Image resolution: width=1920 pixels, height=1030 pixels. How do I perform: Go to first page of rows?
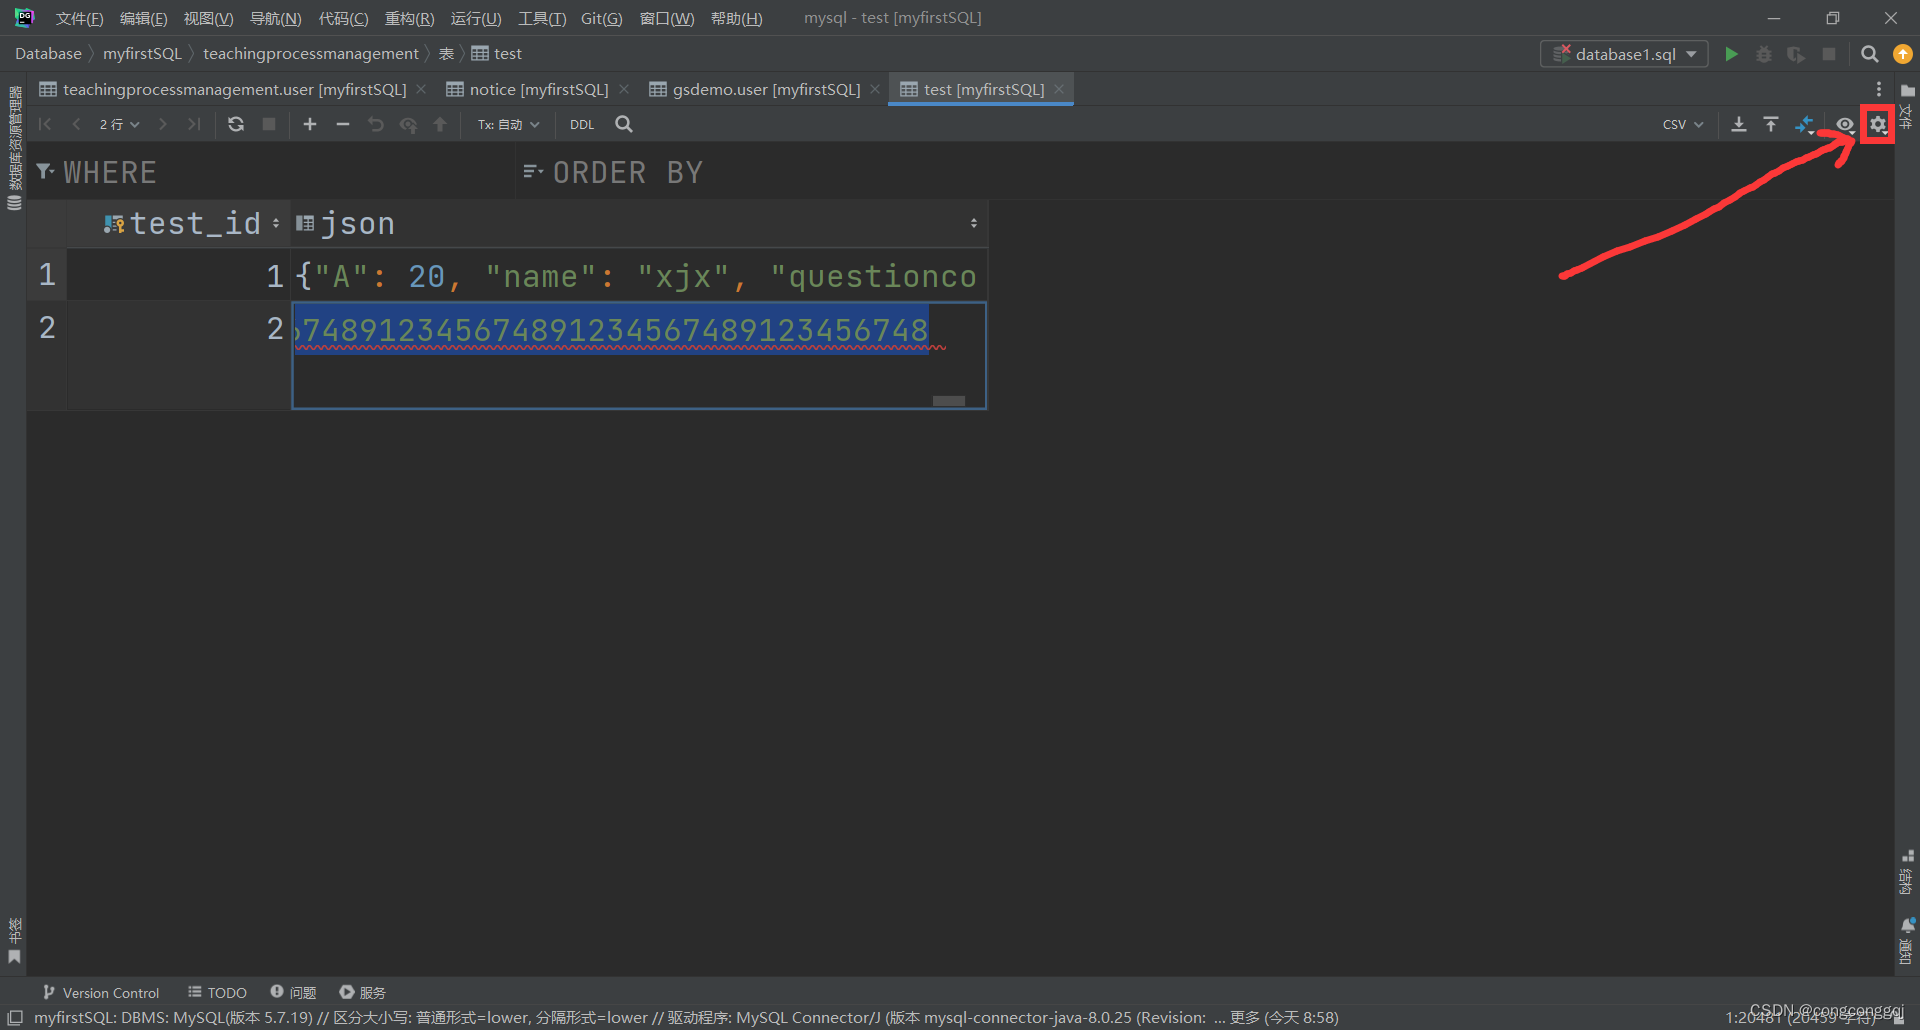coord(45,124)
